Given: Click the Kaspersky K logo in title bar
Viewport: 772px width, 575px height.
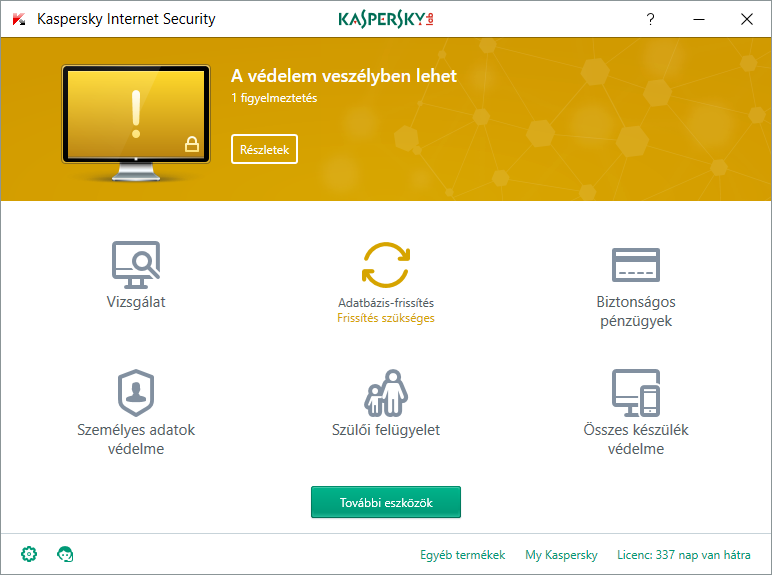Looking at the screenshot, I should click(x=19, y=19).
